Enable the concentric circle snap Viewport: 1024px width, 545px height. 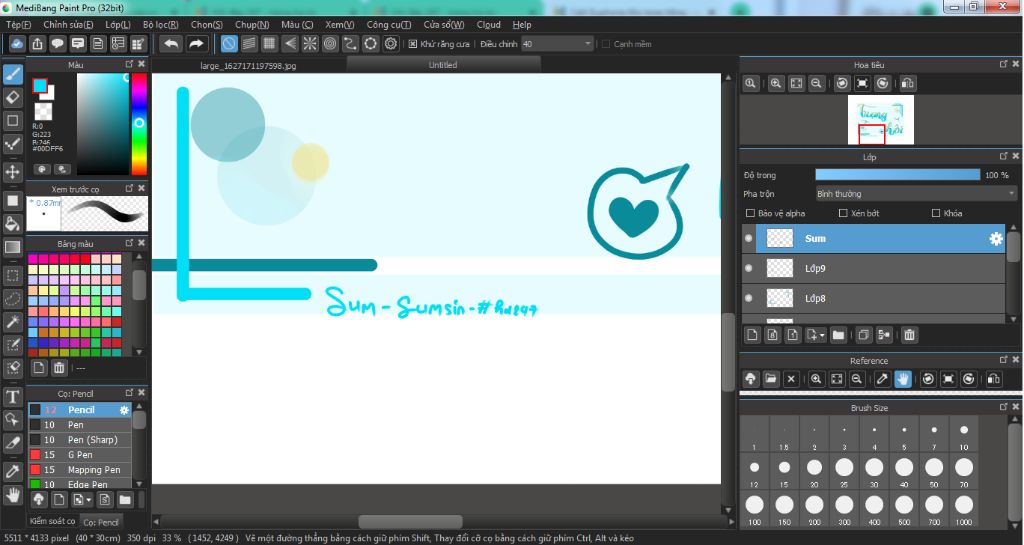[x=330, y=44]
